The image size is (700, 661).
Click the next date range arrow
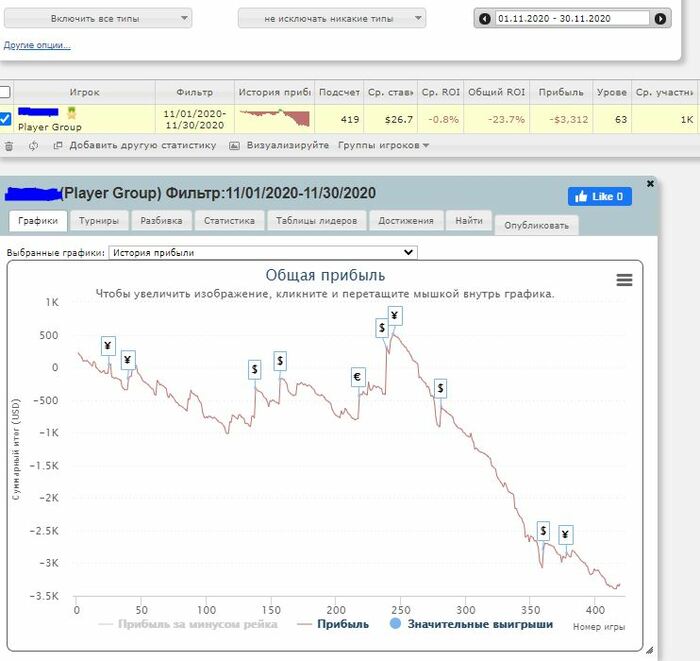coord(660,19)
